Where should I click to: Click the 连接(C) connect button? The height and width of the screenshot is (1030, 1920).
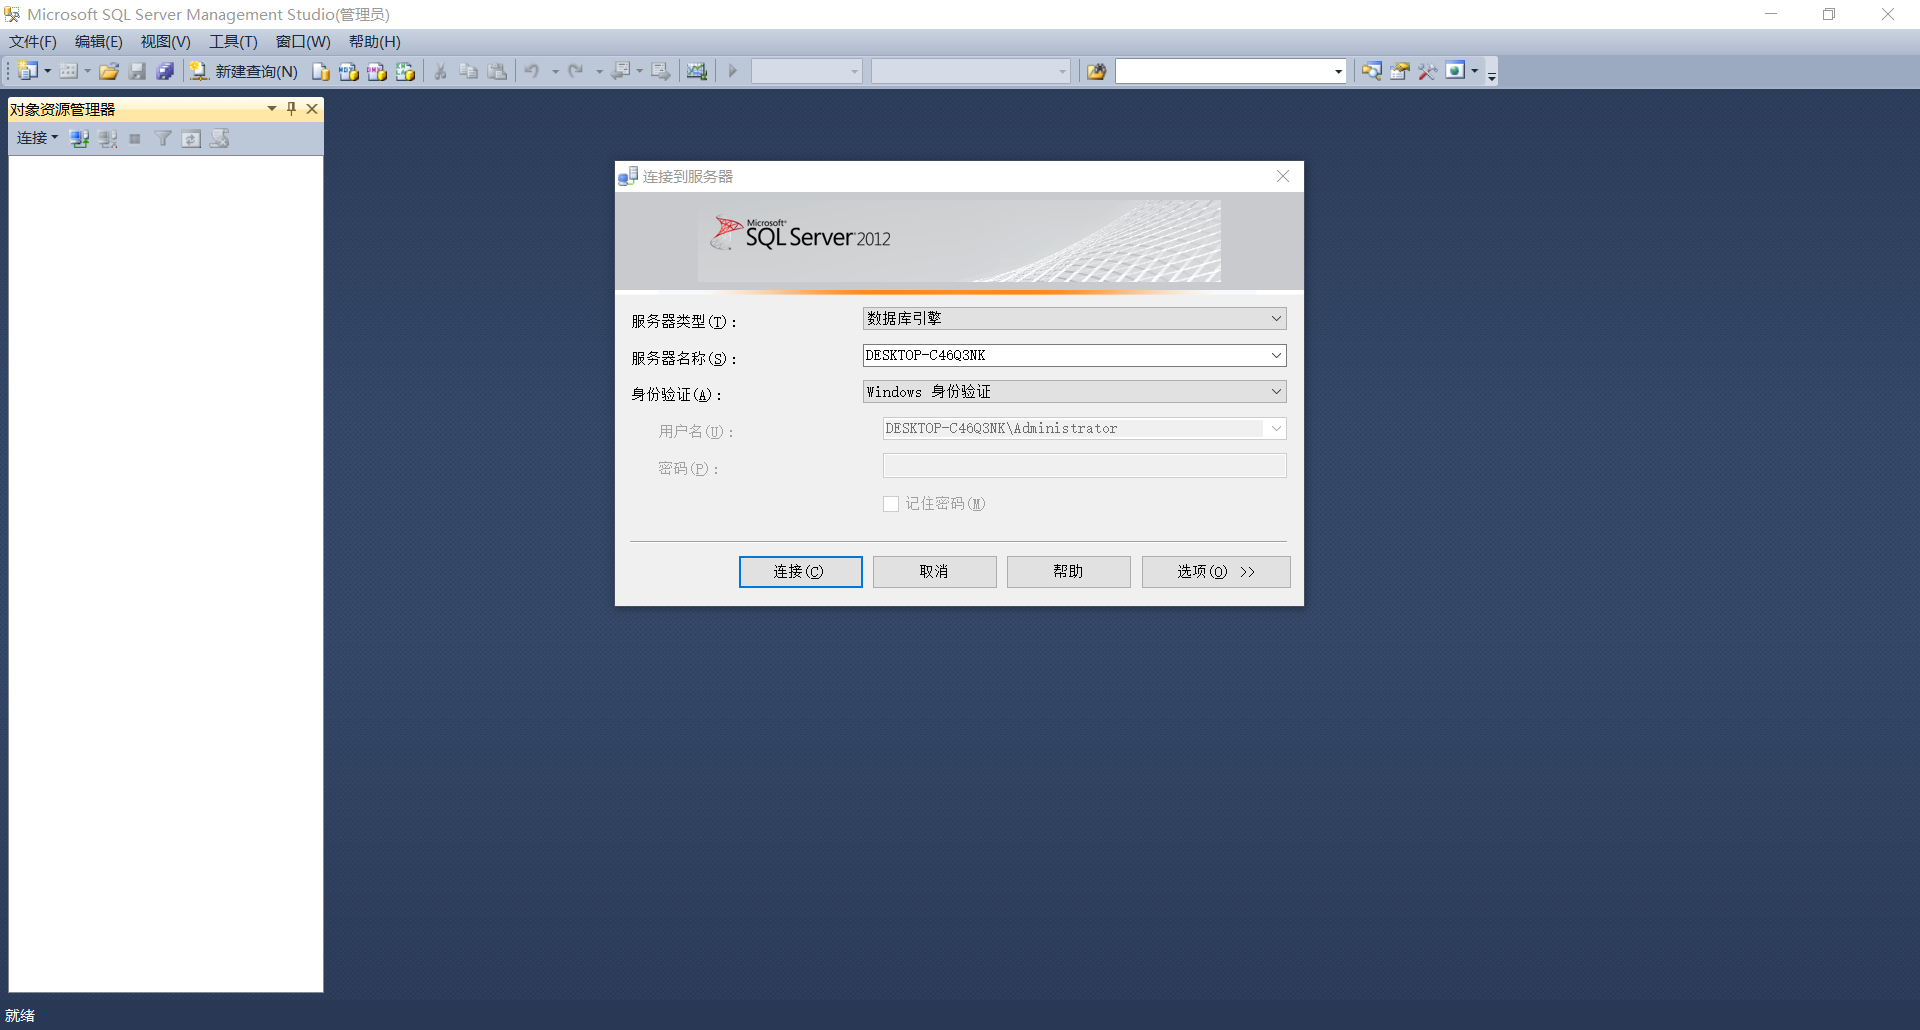pyautogui.click(x=800, y=572)
